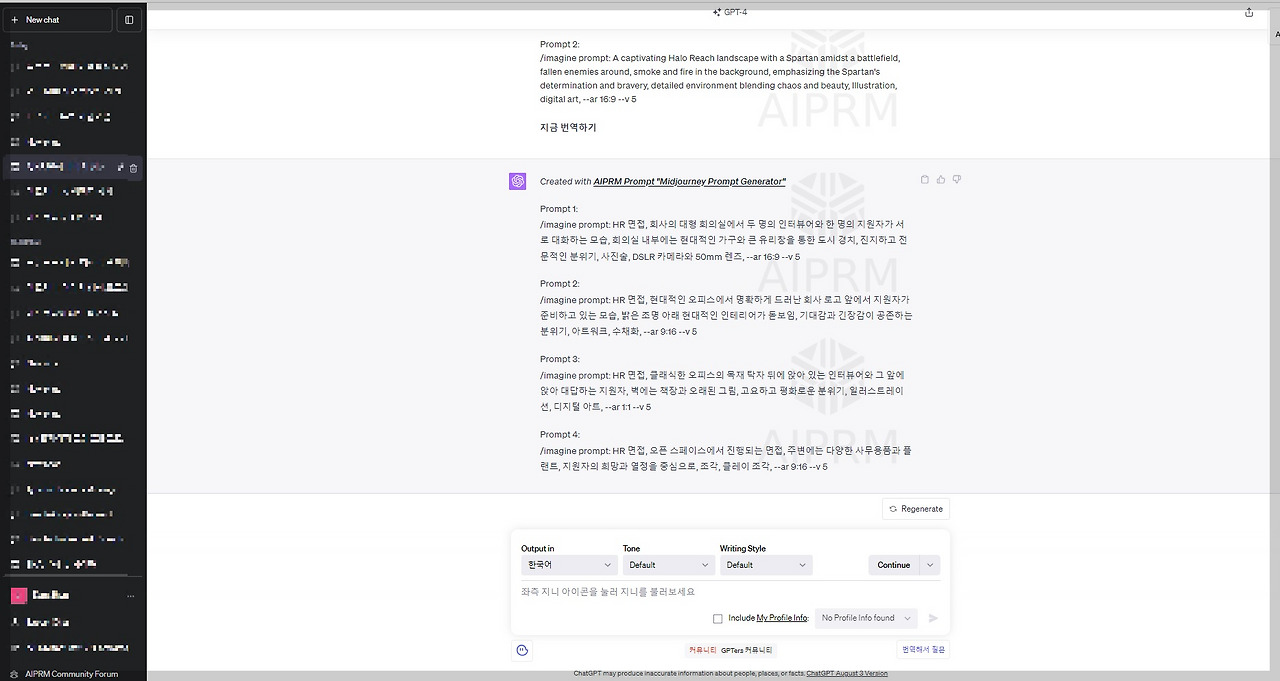Screen dimensions: 1280x681
Task: Open the My Profile Info link
Action: (781, 618)
